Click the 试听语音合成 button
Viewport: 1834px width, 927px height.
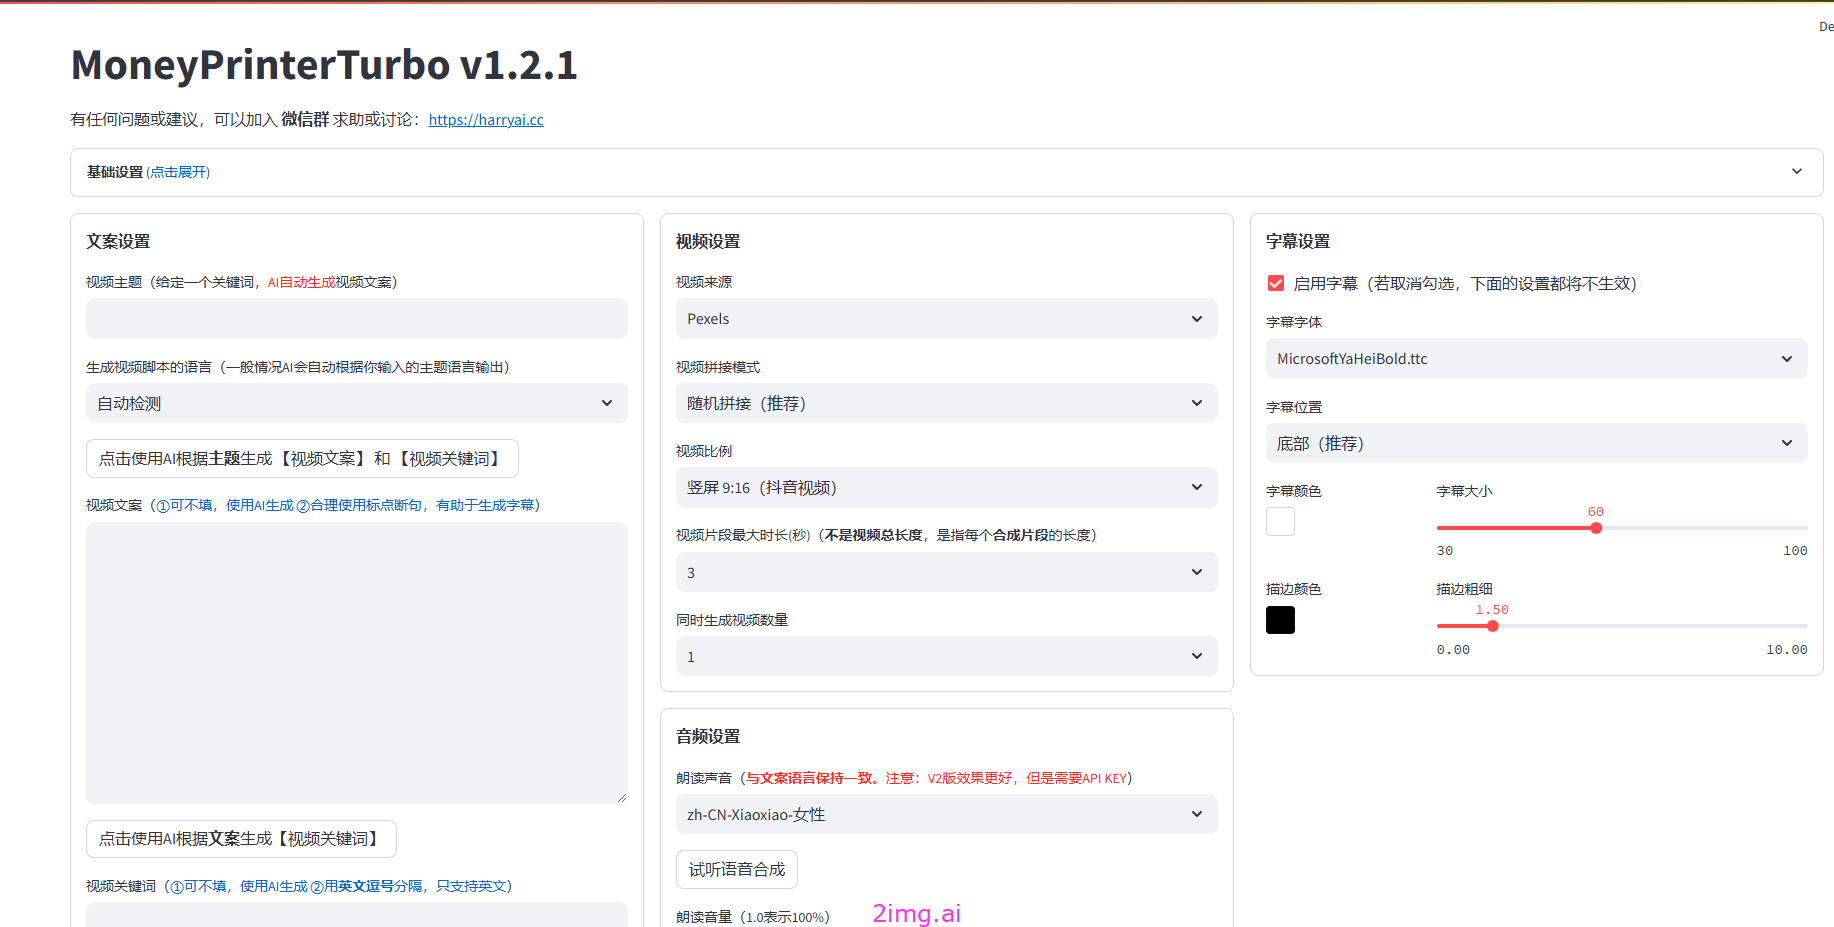737,869
